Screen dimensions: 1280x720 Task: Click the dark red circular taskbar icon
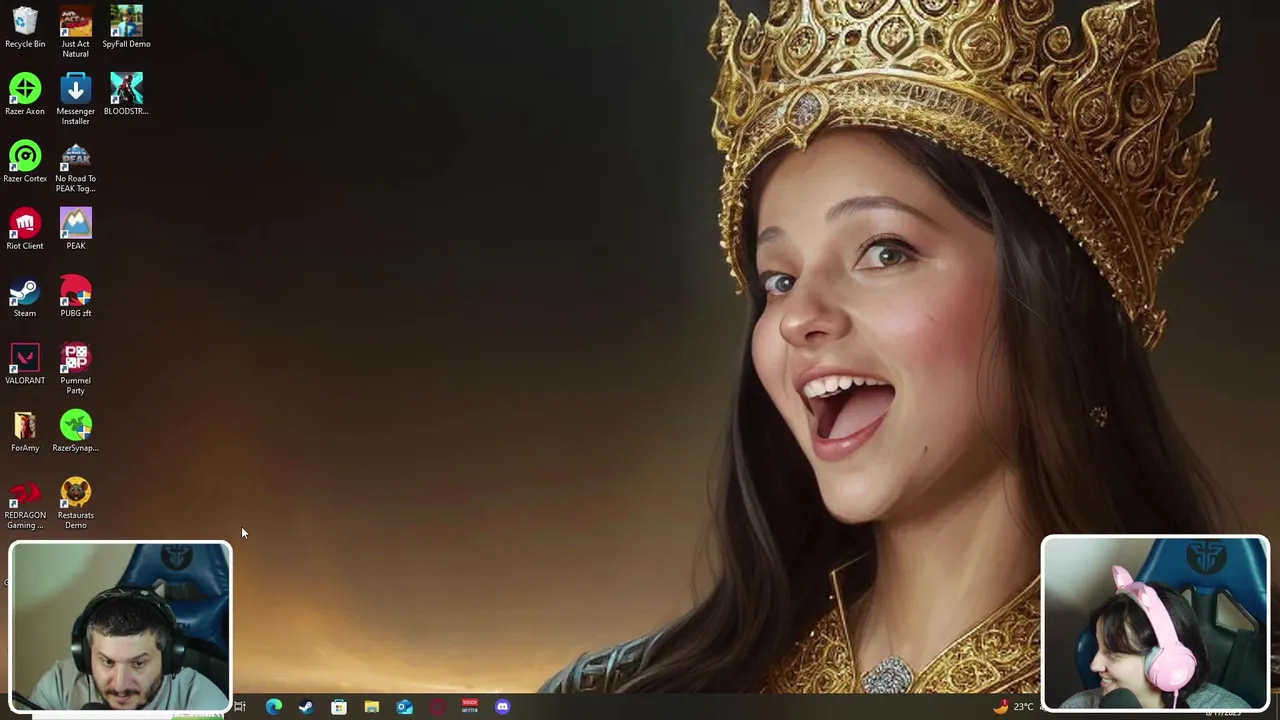437,707
